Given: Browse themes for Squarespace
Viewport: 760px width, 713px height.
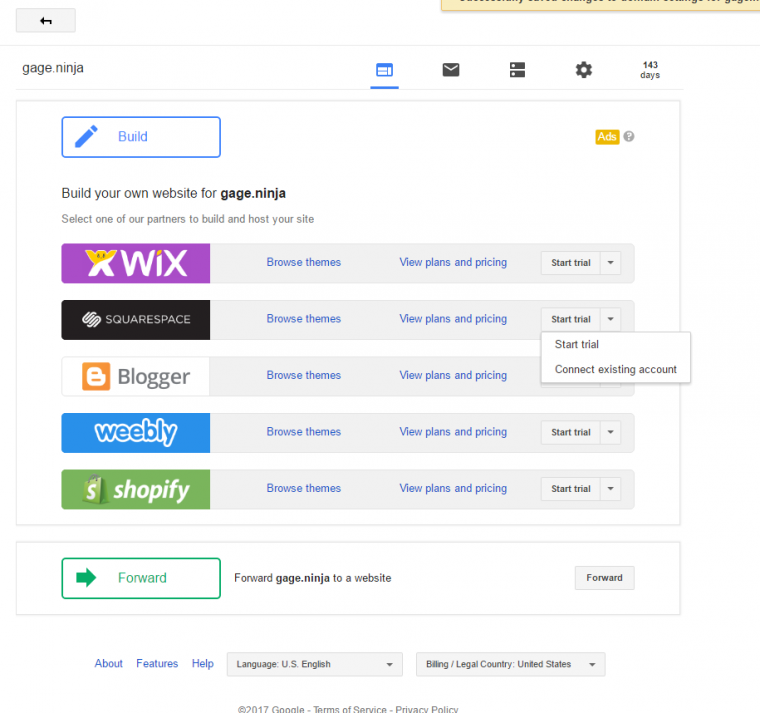Looking at the screenshot, I should (x=303, y=319).
